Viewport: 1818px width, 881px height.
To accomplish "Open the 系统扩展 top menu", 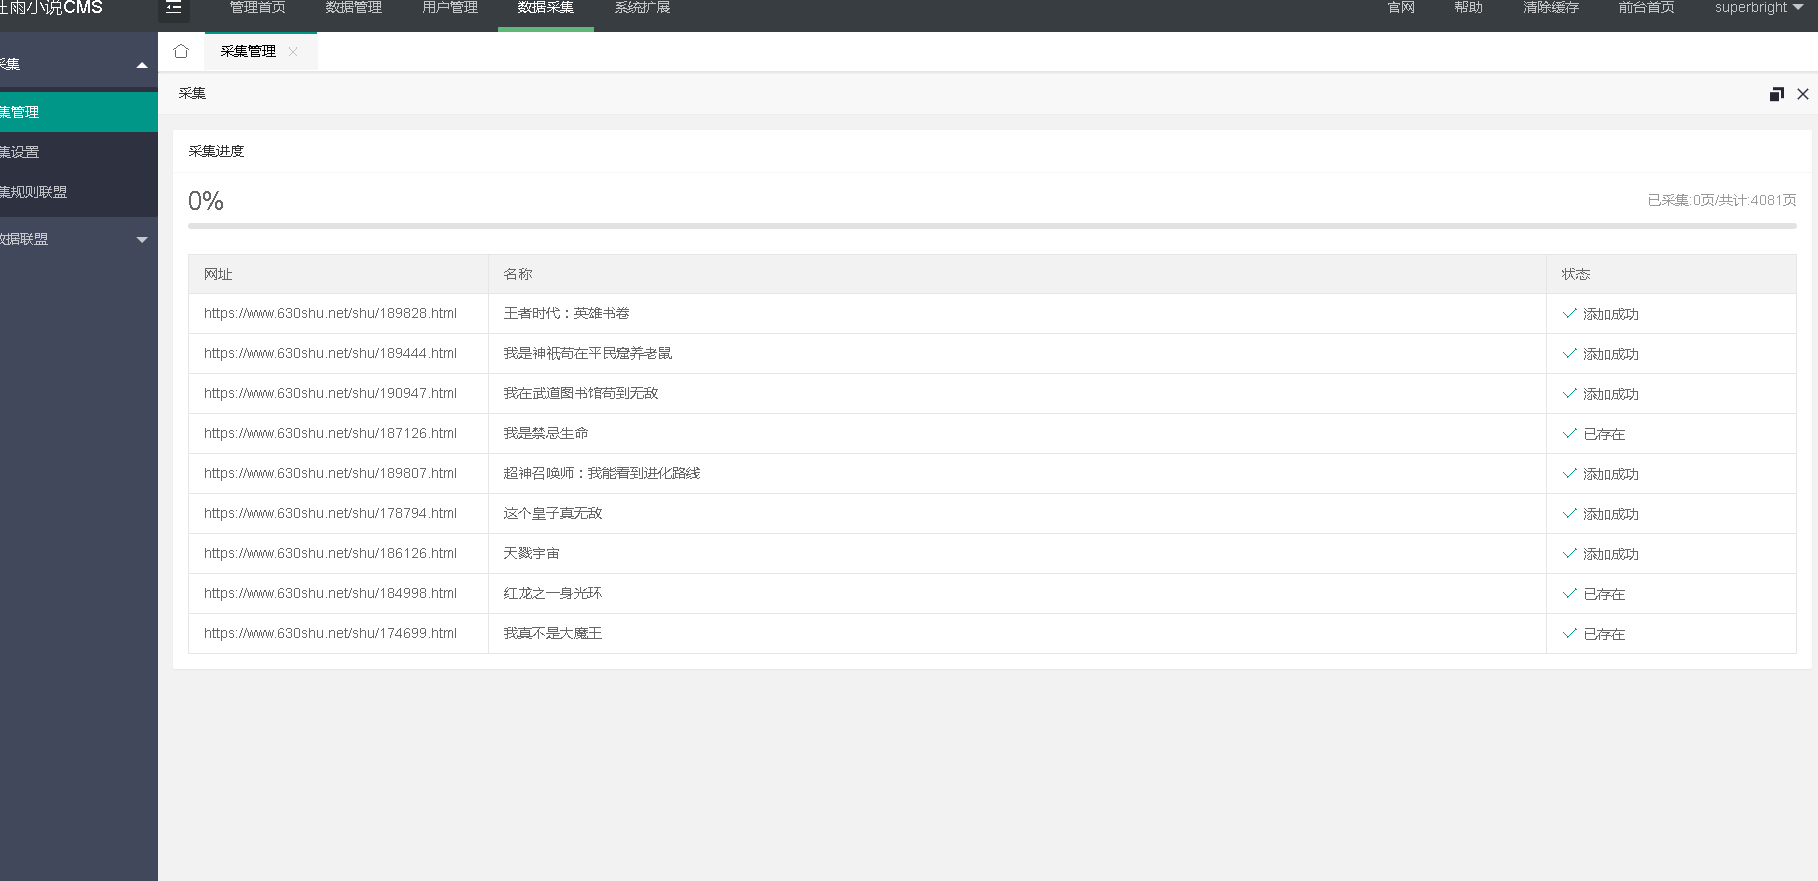I will 642,8.
